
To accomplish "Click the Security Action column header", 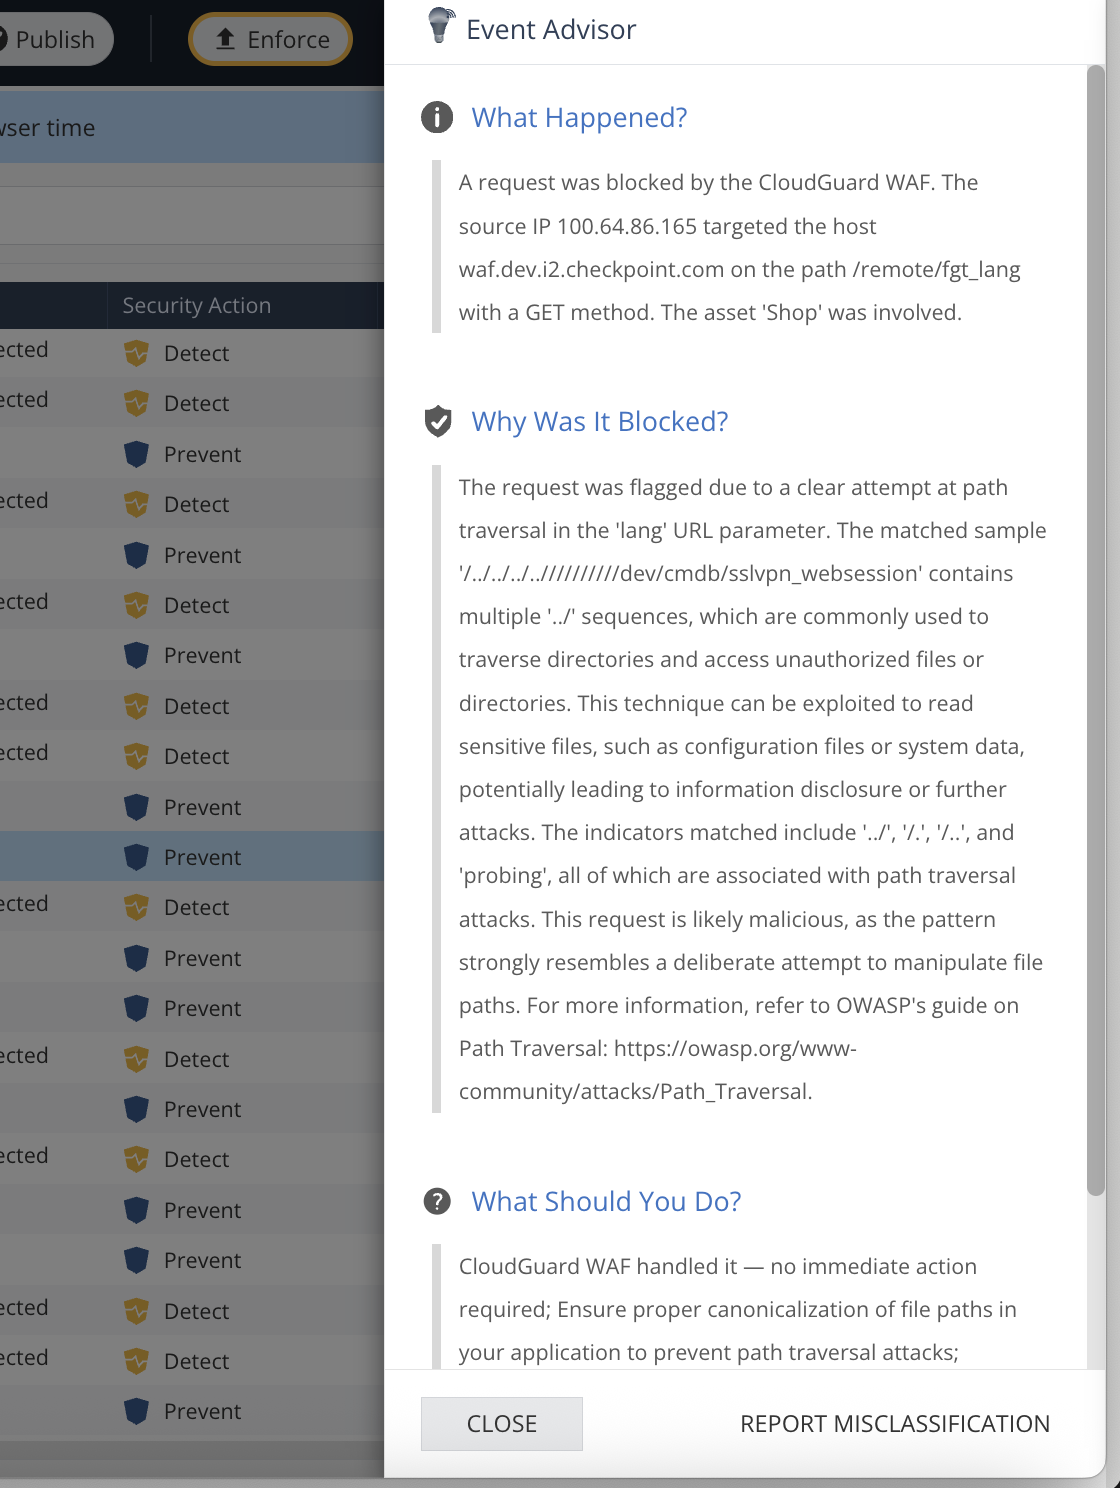I will tap(197, 305).
